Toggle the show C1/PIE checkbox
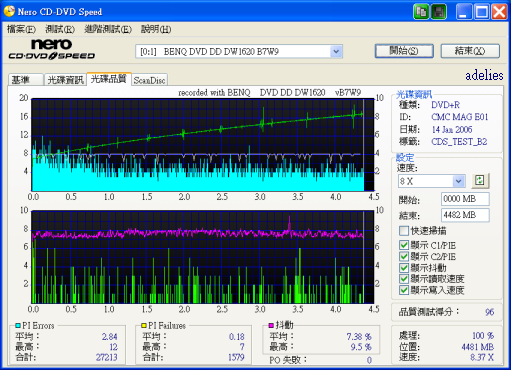Image resolution: width=511 pixels, height=370 pixels. click(404, 245)
